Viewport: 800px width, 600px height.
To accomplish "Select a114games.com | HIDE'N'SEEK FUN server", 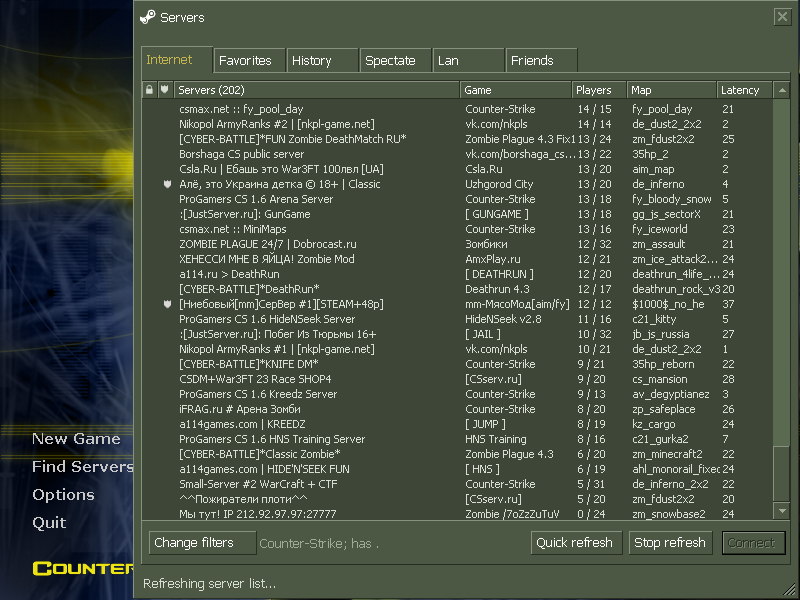I will coord(458,469).
